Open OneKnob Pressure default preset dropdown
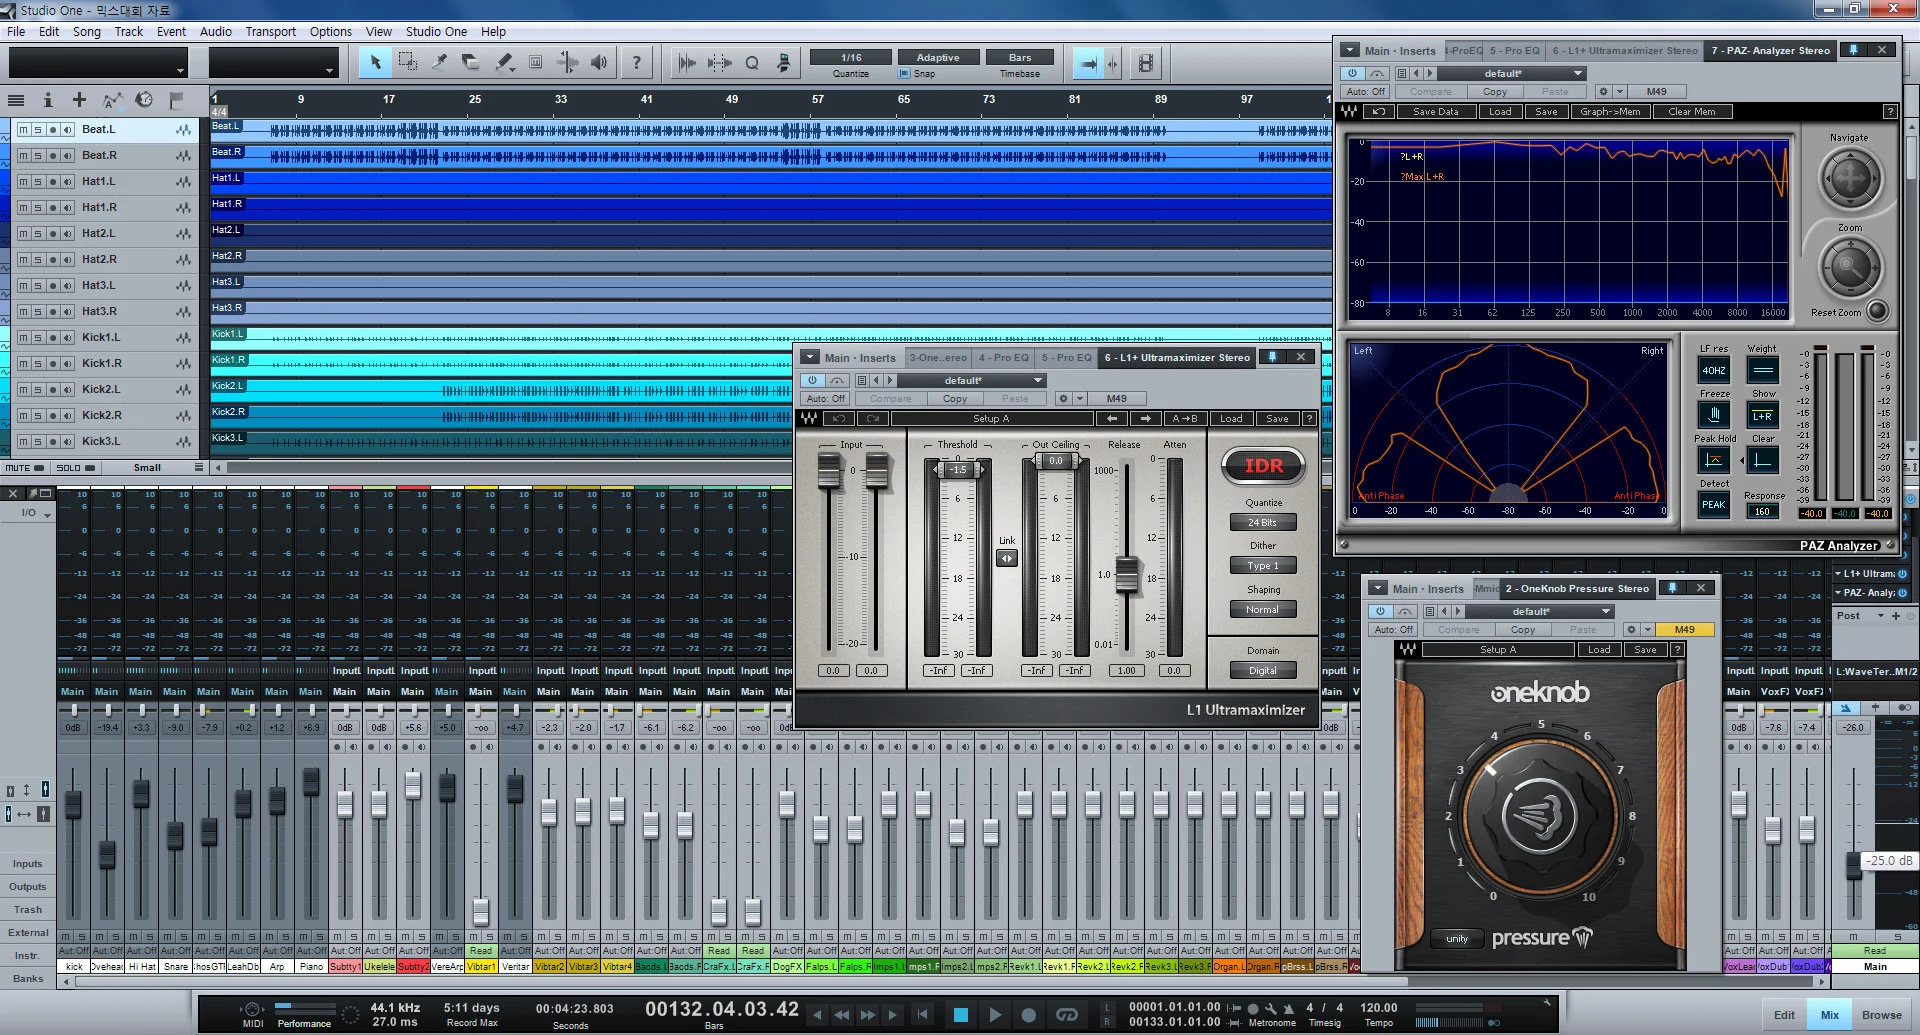The height and width of the screenshot is (1035, 1920). pos(1539,611)
